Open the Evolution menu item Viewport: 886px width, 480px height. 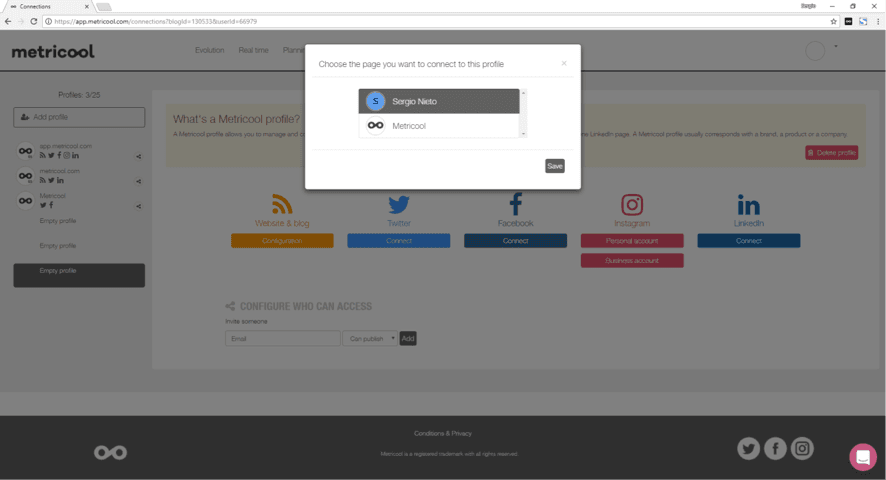tap(210, 50)
